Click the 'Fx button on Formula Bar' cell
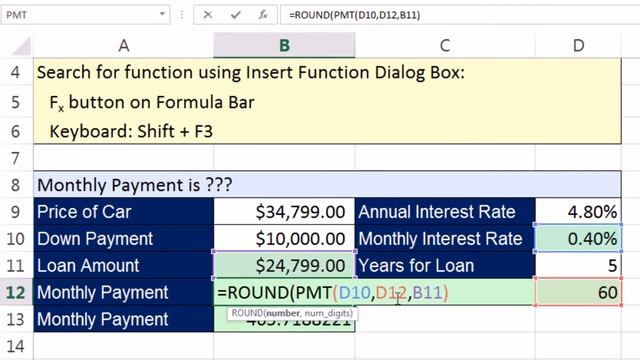The width and height of the screenshot is (640, 360). tap(327, 102)
